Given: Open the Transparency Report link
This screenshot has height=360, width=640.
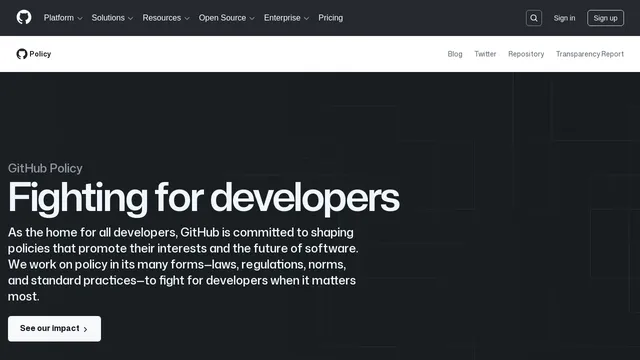Looking at the screenshot, I should (x=590, y=54).
